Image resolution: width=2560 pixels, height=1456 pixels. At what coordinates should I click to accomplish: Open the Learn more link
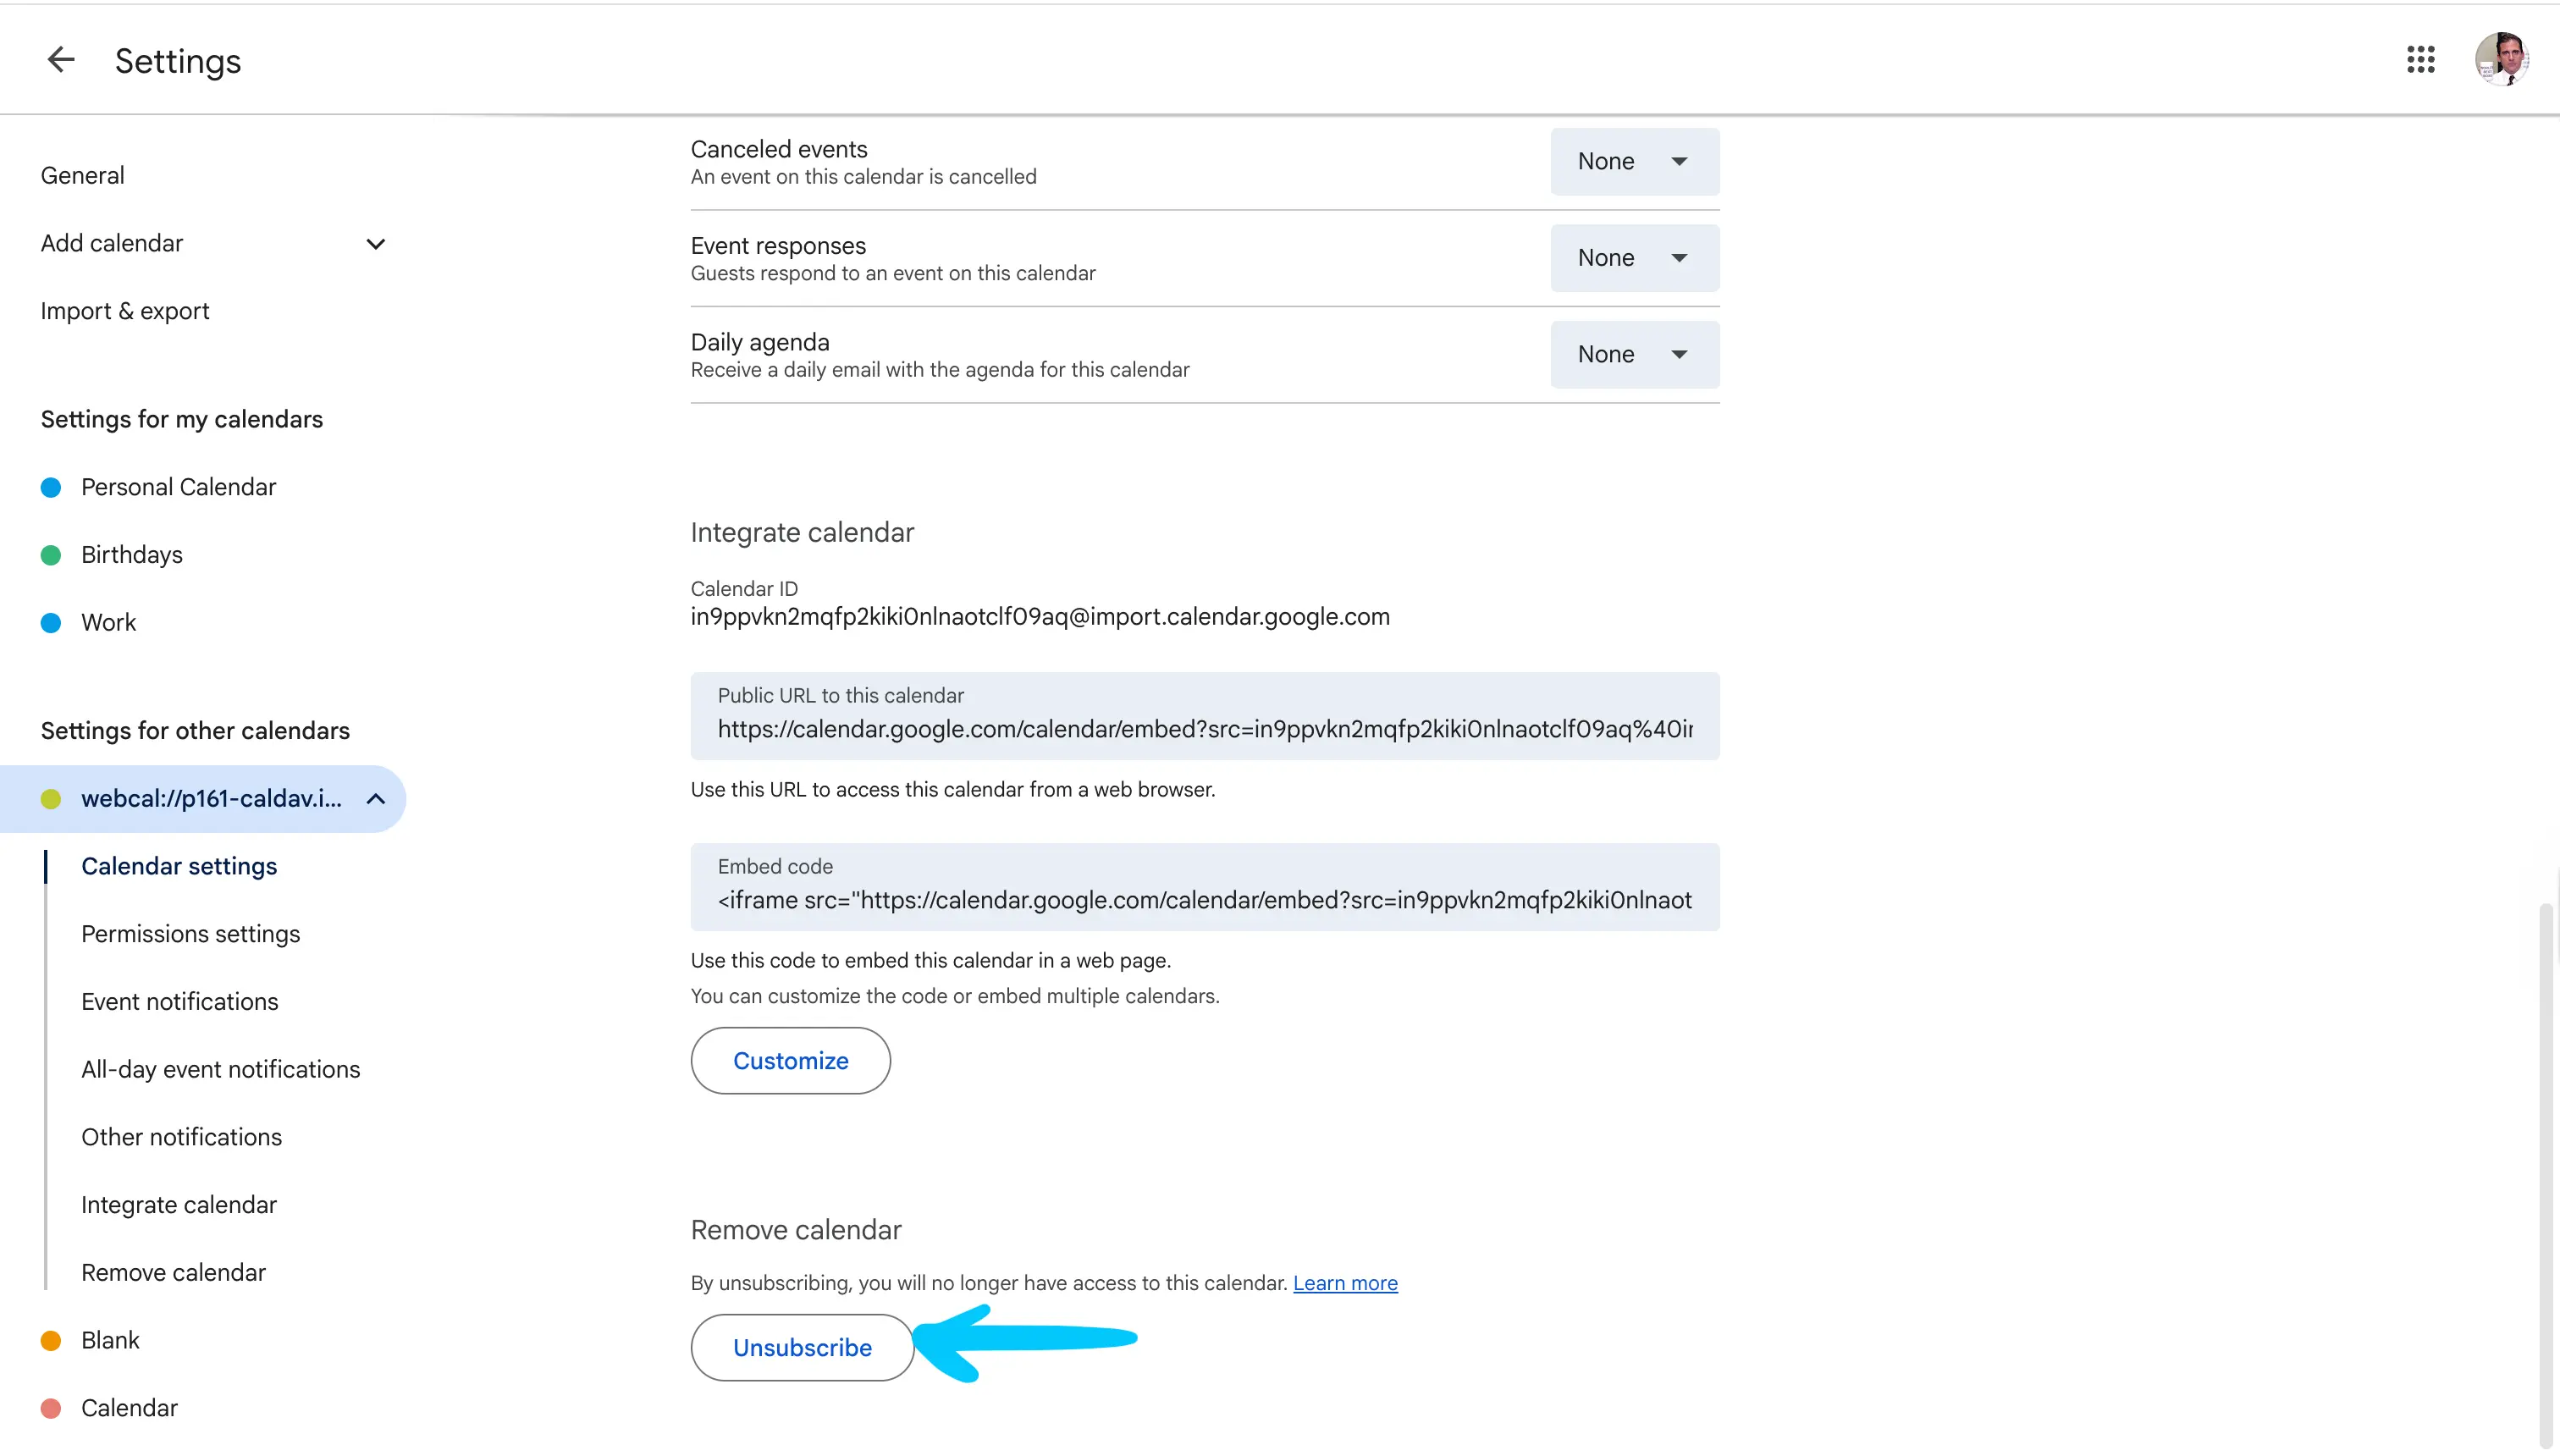pyautogui.click(x=1345, y=1283)
